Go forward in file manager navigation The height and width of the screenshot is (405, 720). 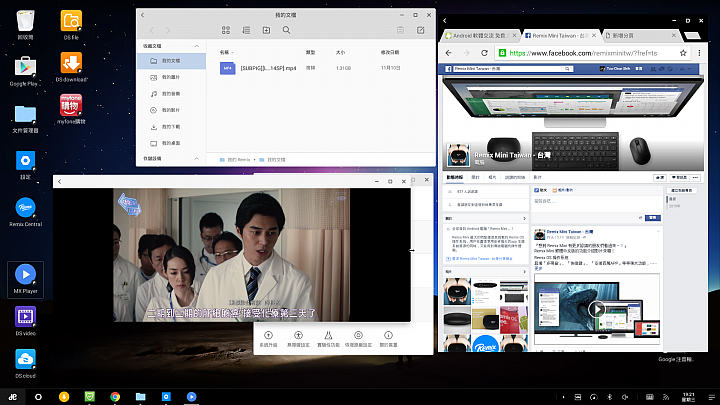[x=168, y=30]
